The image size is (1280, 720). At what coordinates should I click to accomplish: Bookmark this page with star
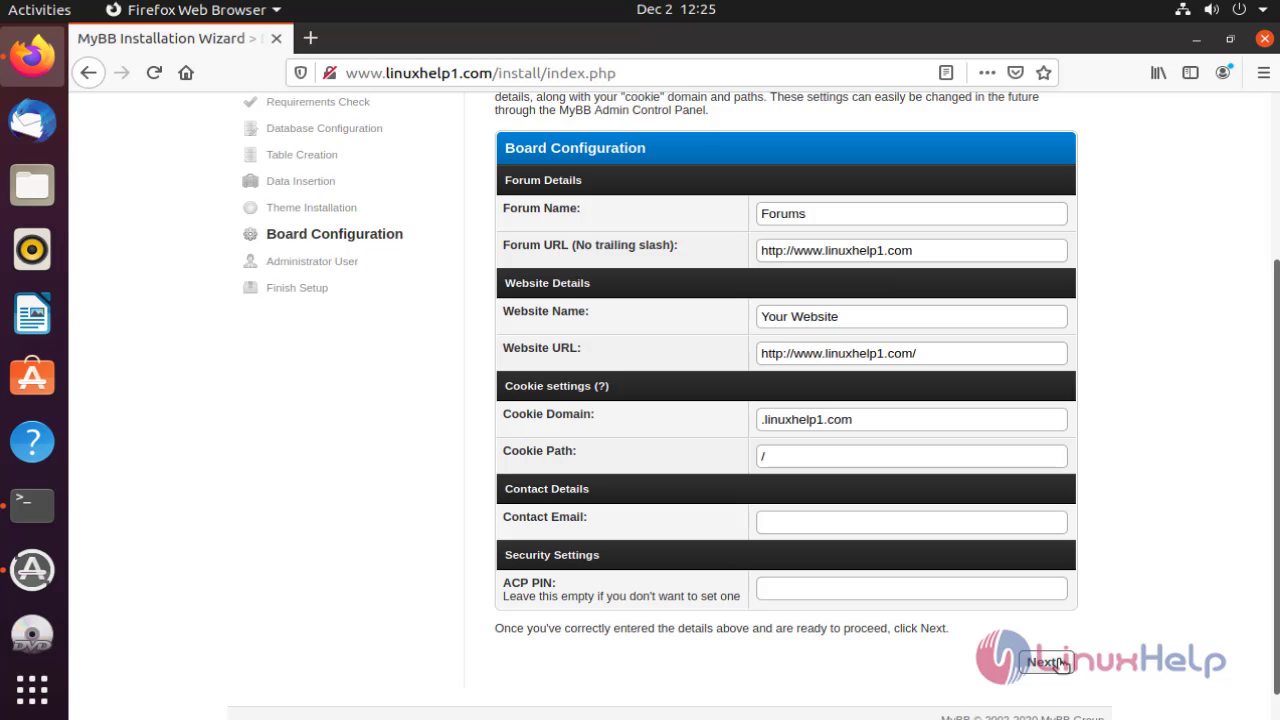(1044, 73)
